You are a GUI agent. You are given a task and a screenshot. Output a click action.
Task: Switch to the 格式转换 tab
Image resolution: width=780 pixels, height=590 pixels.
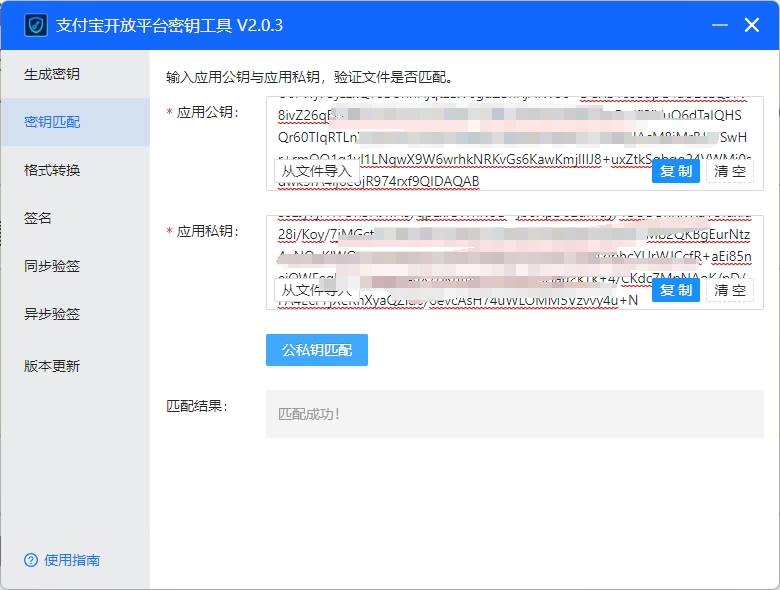tap(52, 170)
